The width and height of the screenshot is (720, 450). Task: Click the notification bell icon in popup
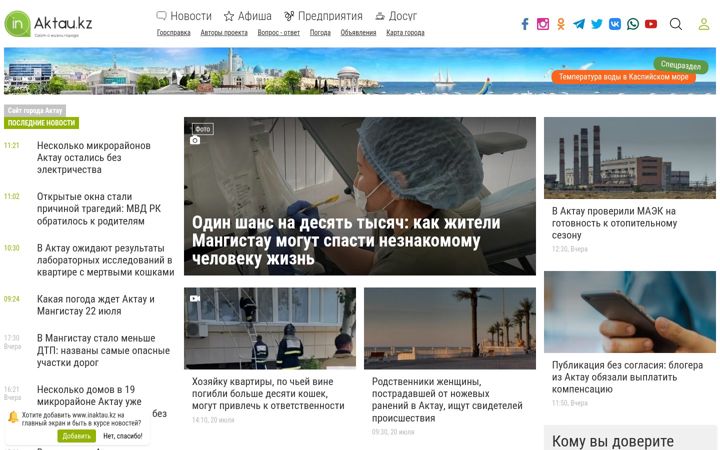(13, 417)
